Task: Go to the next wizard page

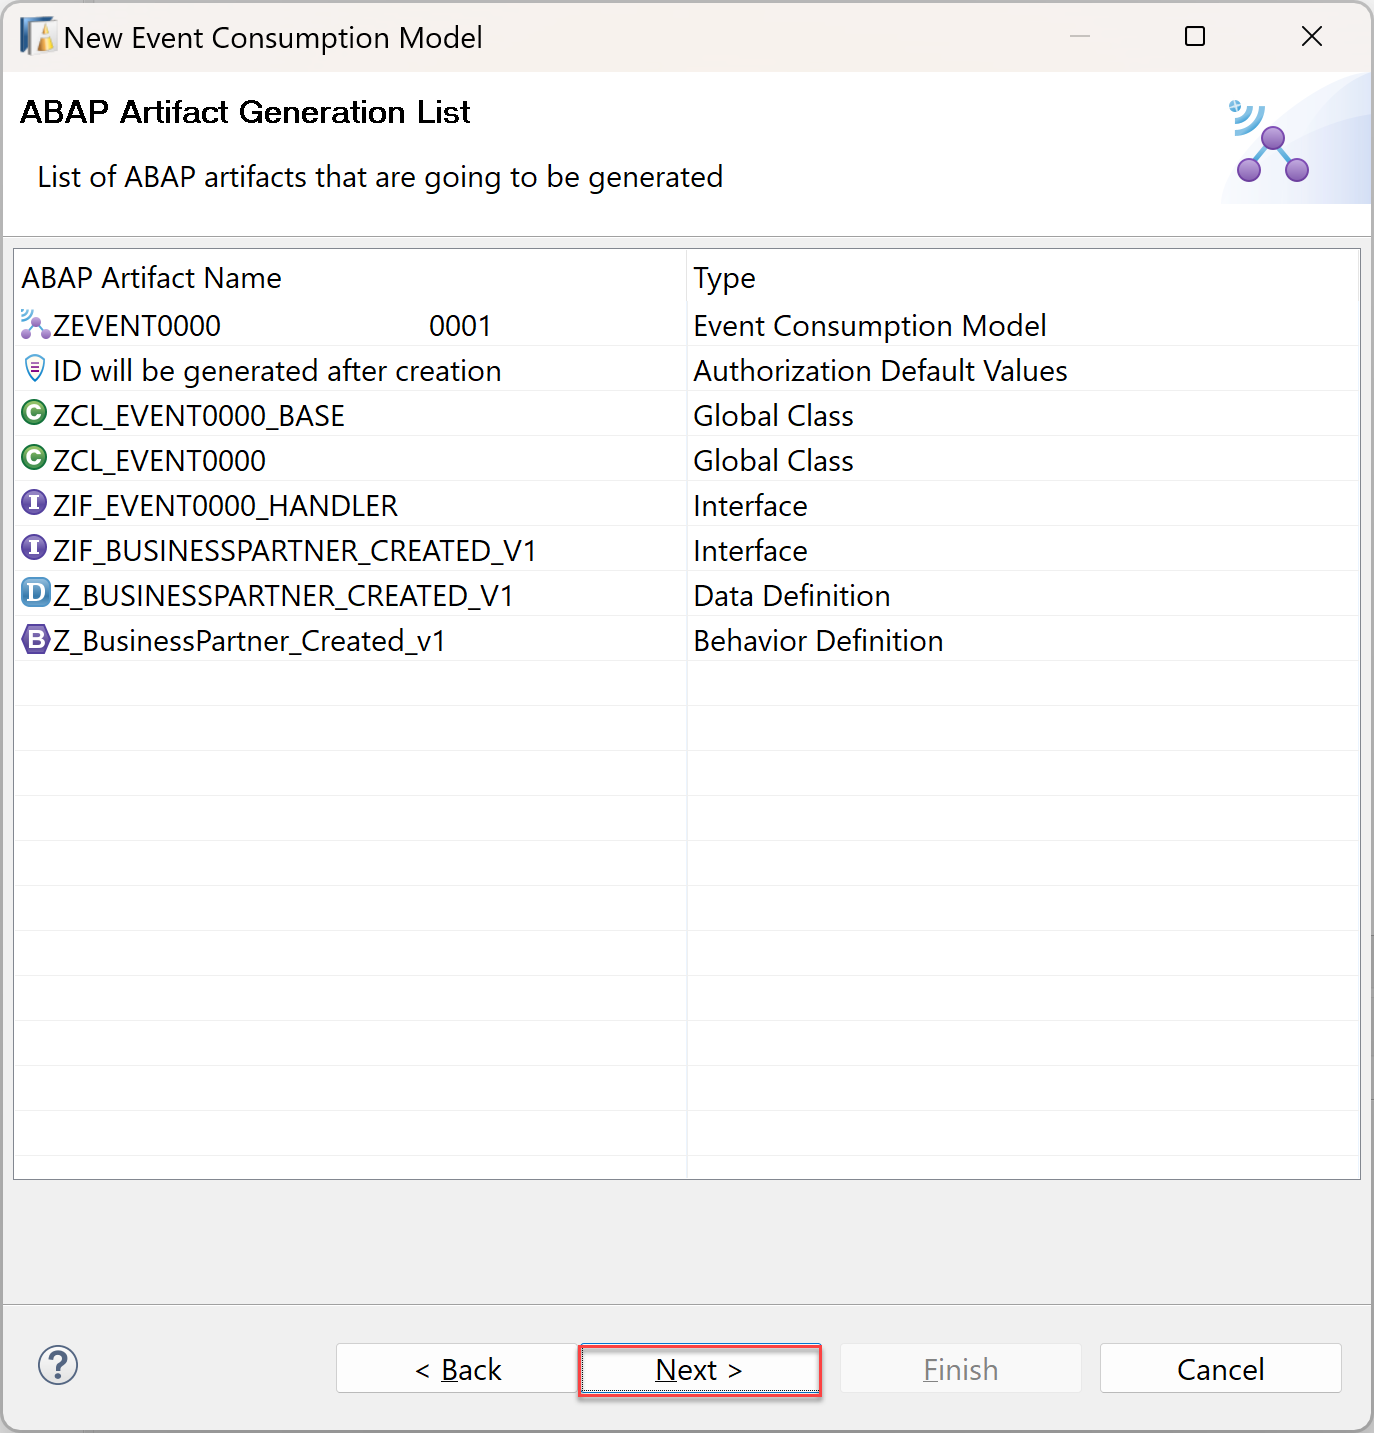Action: pyautogui.click(x=699, y=1369)
